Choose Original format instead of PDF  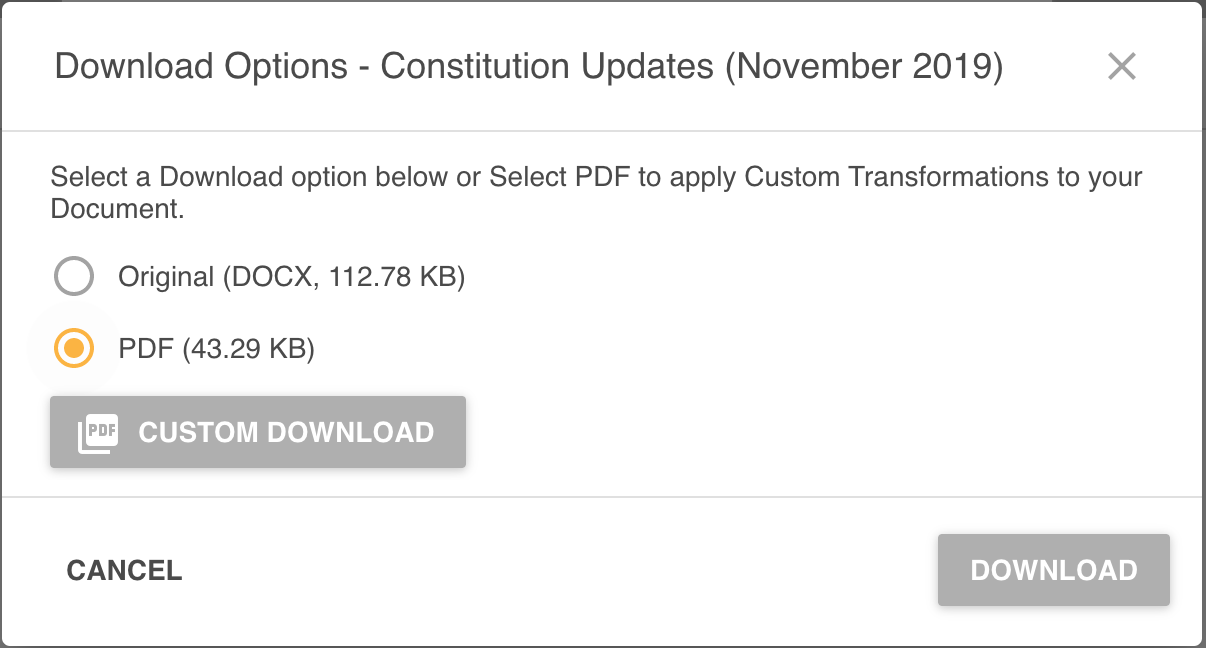pyautogui.click(x=74, y=276)
